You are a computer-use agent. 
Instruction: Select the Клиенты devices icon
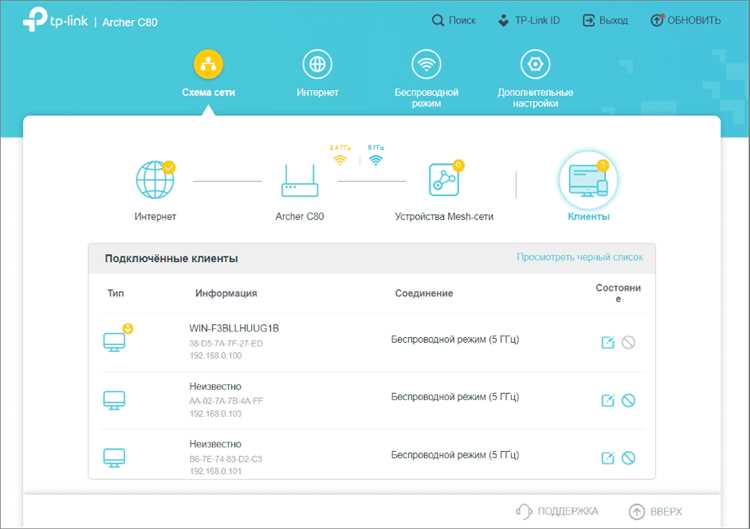588,180
